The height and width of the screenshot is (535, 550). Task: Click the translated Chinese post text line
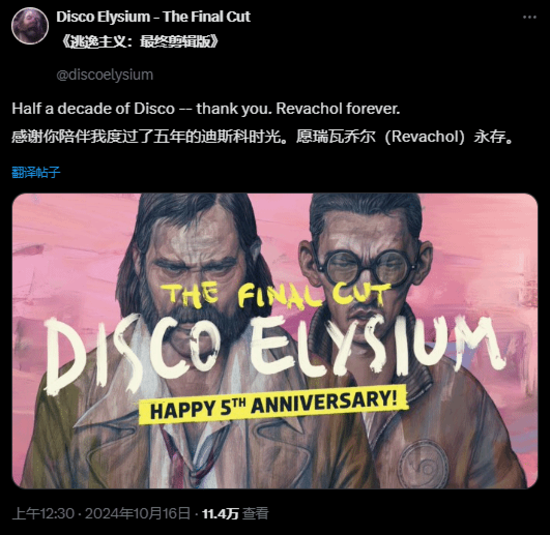point(263,136)
